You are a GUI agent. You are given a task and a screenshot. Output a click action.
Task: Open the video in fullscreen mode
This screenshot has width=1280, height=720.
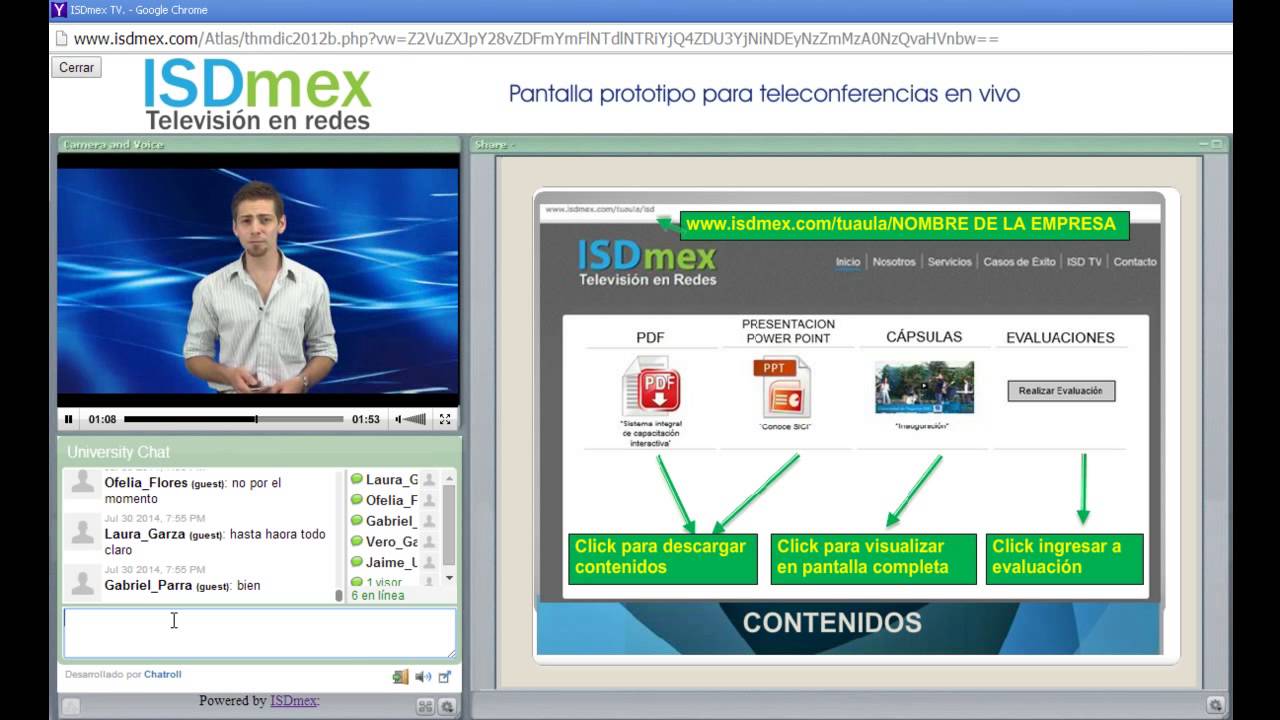click(445, 420)
